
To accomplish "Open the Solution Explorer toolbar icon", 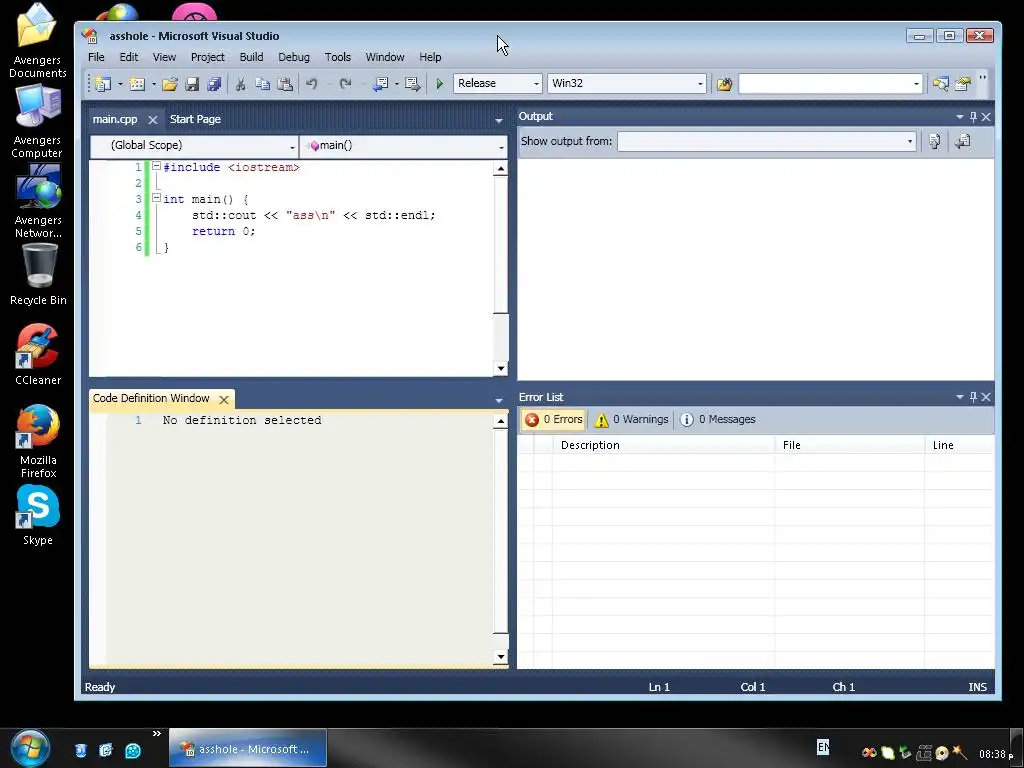I will 940,84.
